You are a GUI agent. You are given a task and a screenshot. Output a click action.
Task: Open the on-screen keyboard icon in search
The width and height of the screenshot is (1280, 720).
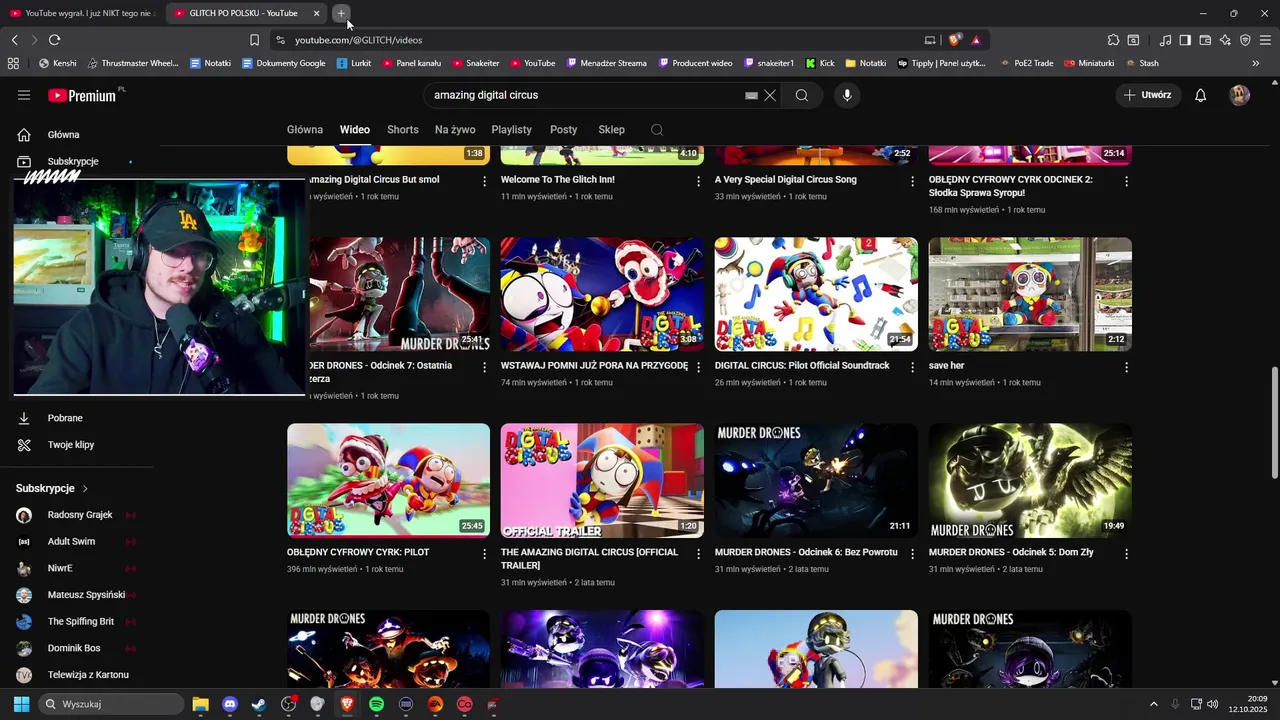751,95
